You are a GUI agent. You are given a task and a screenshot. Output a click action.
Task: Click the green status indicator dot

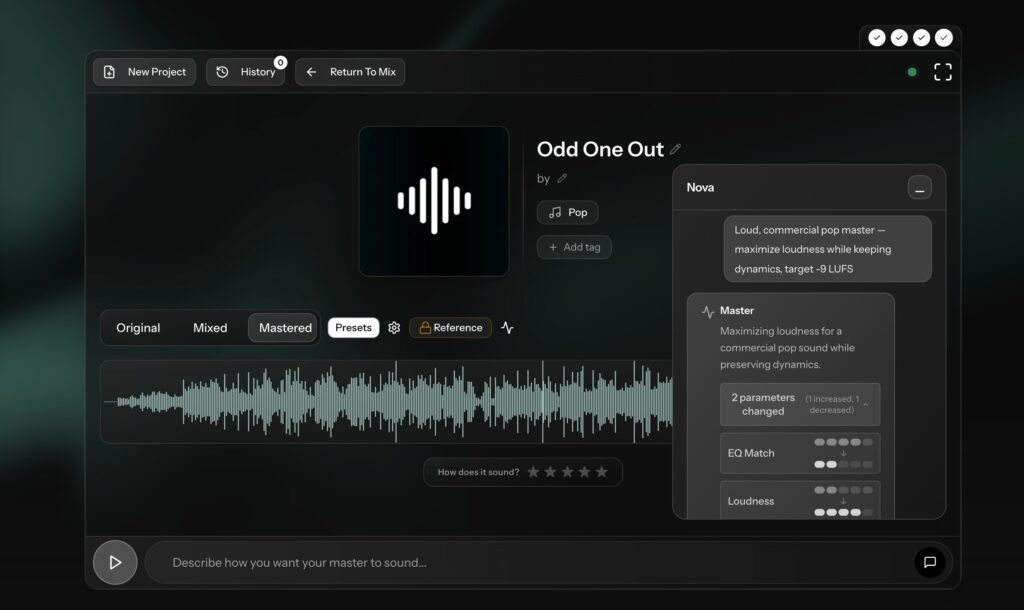(x=911, y=71)
